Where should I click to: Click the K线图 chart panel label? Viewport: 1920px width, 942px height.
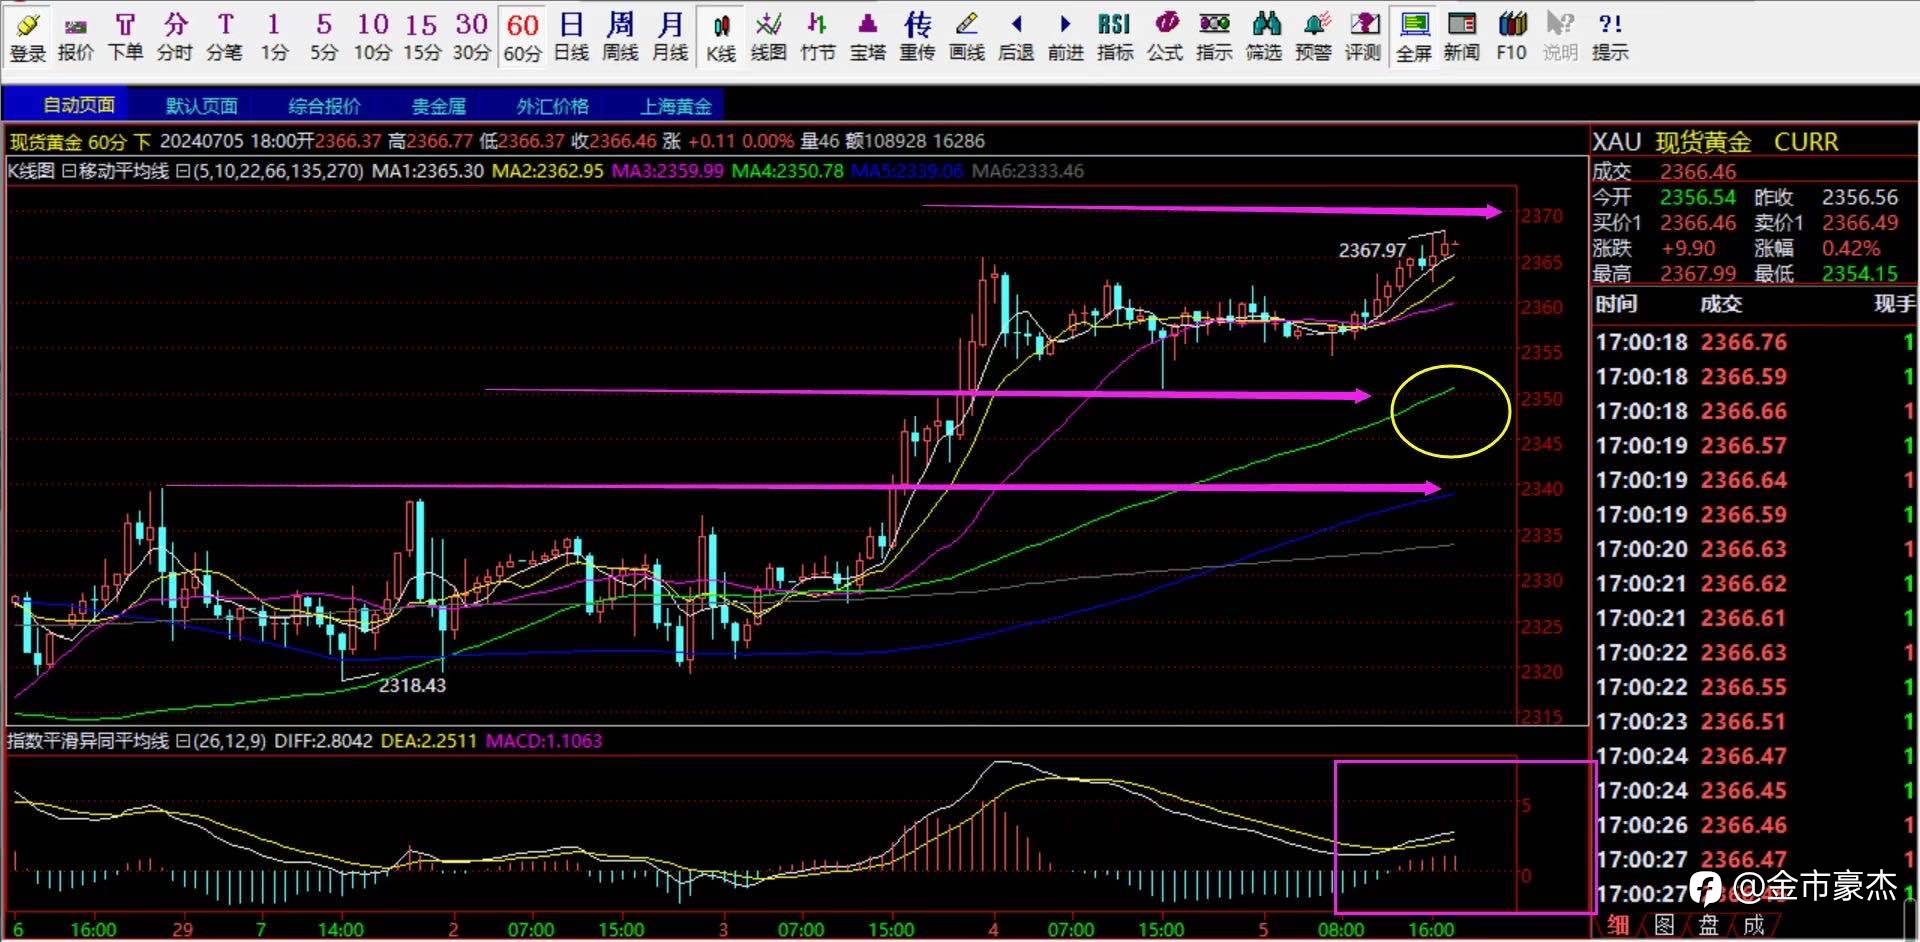(31, 171)
